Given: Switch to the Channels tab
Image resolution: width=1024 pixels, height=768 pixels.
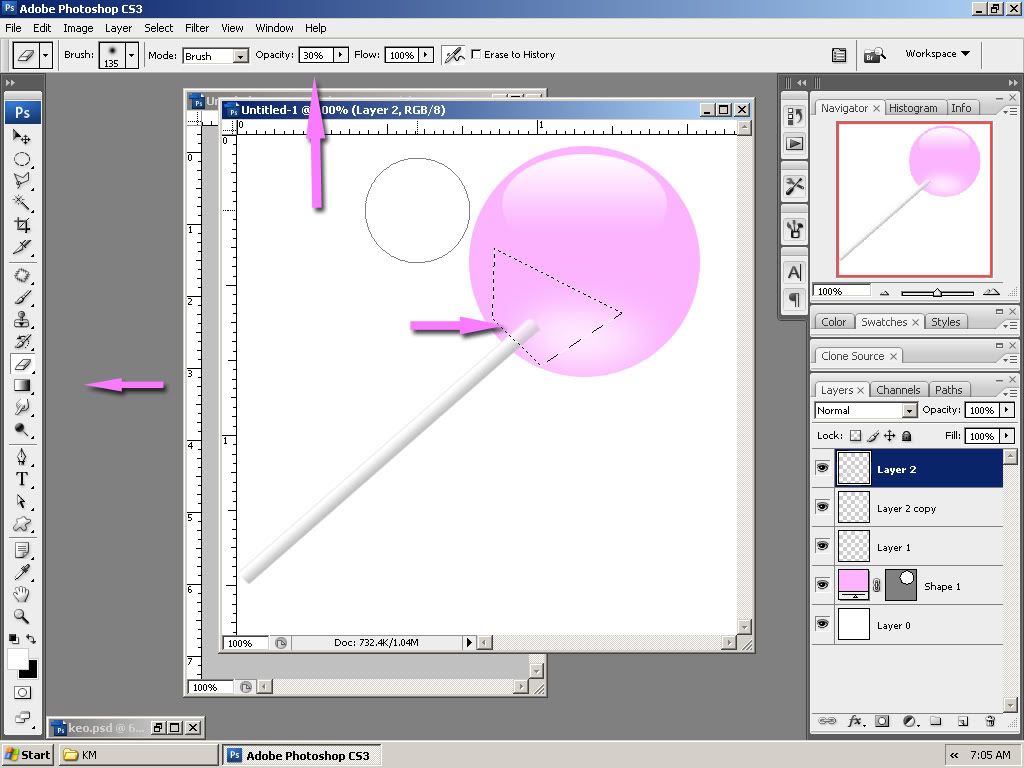Looking at the screenshot, I should [x=898, y=390].
